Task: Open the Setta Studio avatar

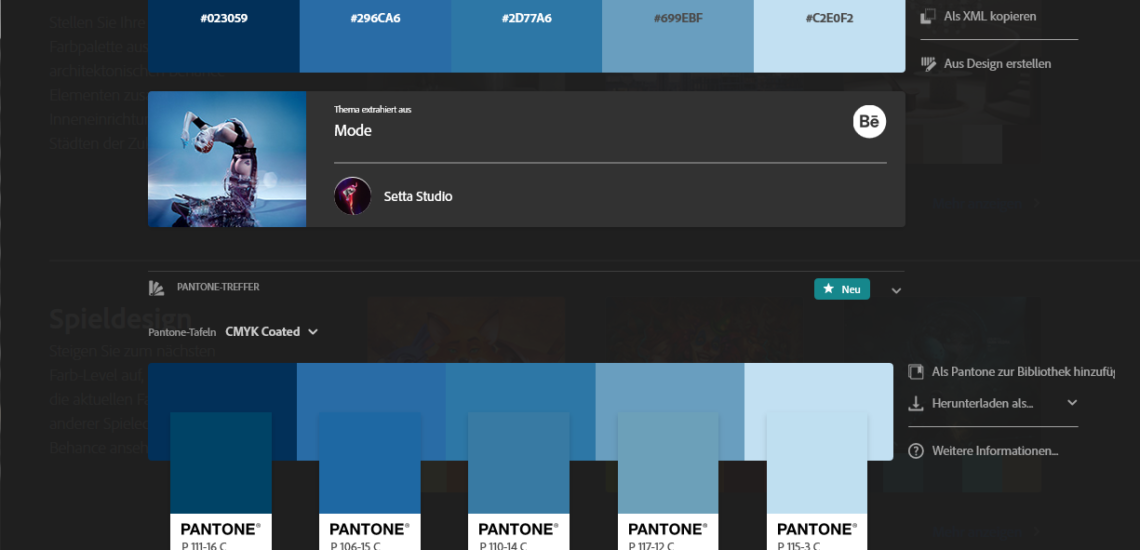Action: (x=352, y=196)
